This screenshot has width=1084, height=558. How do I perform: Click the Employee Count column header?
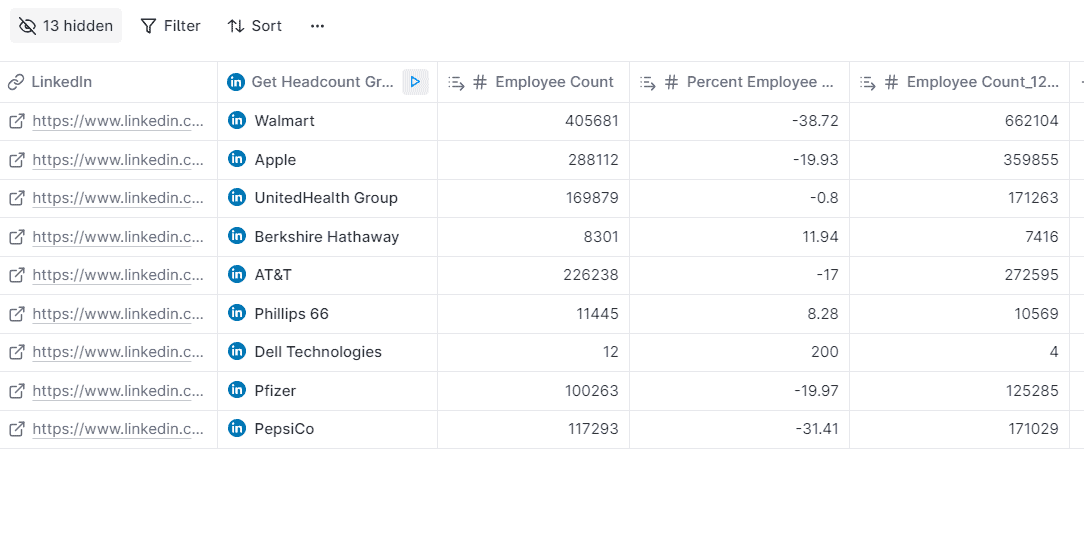pyautogui.click(x=554, y=82)
